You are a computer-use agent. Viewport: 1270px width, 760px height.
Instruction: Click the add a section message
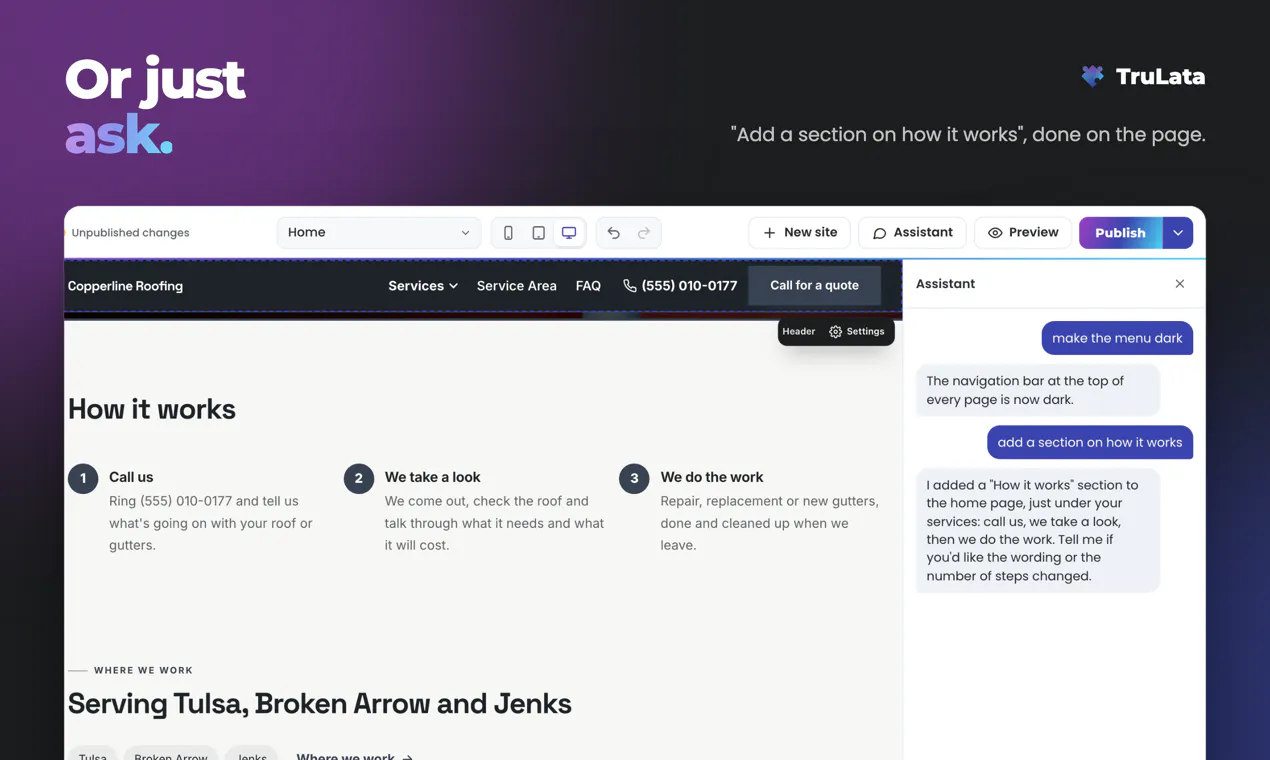(1090, 442)
